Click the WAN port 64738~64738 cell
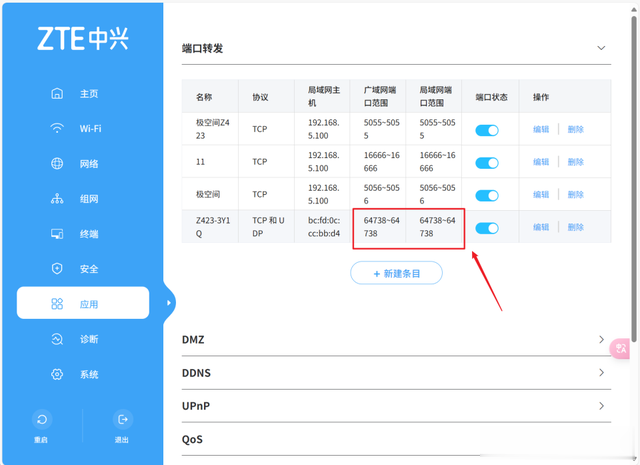The height and width of the screenshot is (465, 640). [378, 227]
